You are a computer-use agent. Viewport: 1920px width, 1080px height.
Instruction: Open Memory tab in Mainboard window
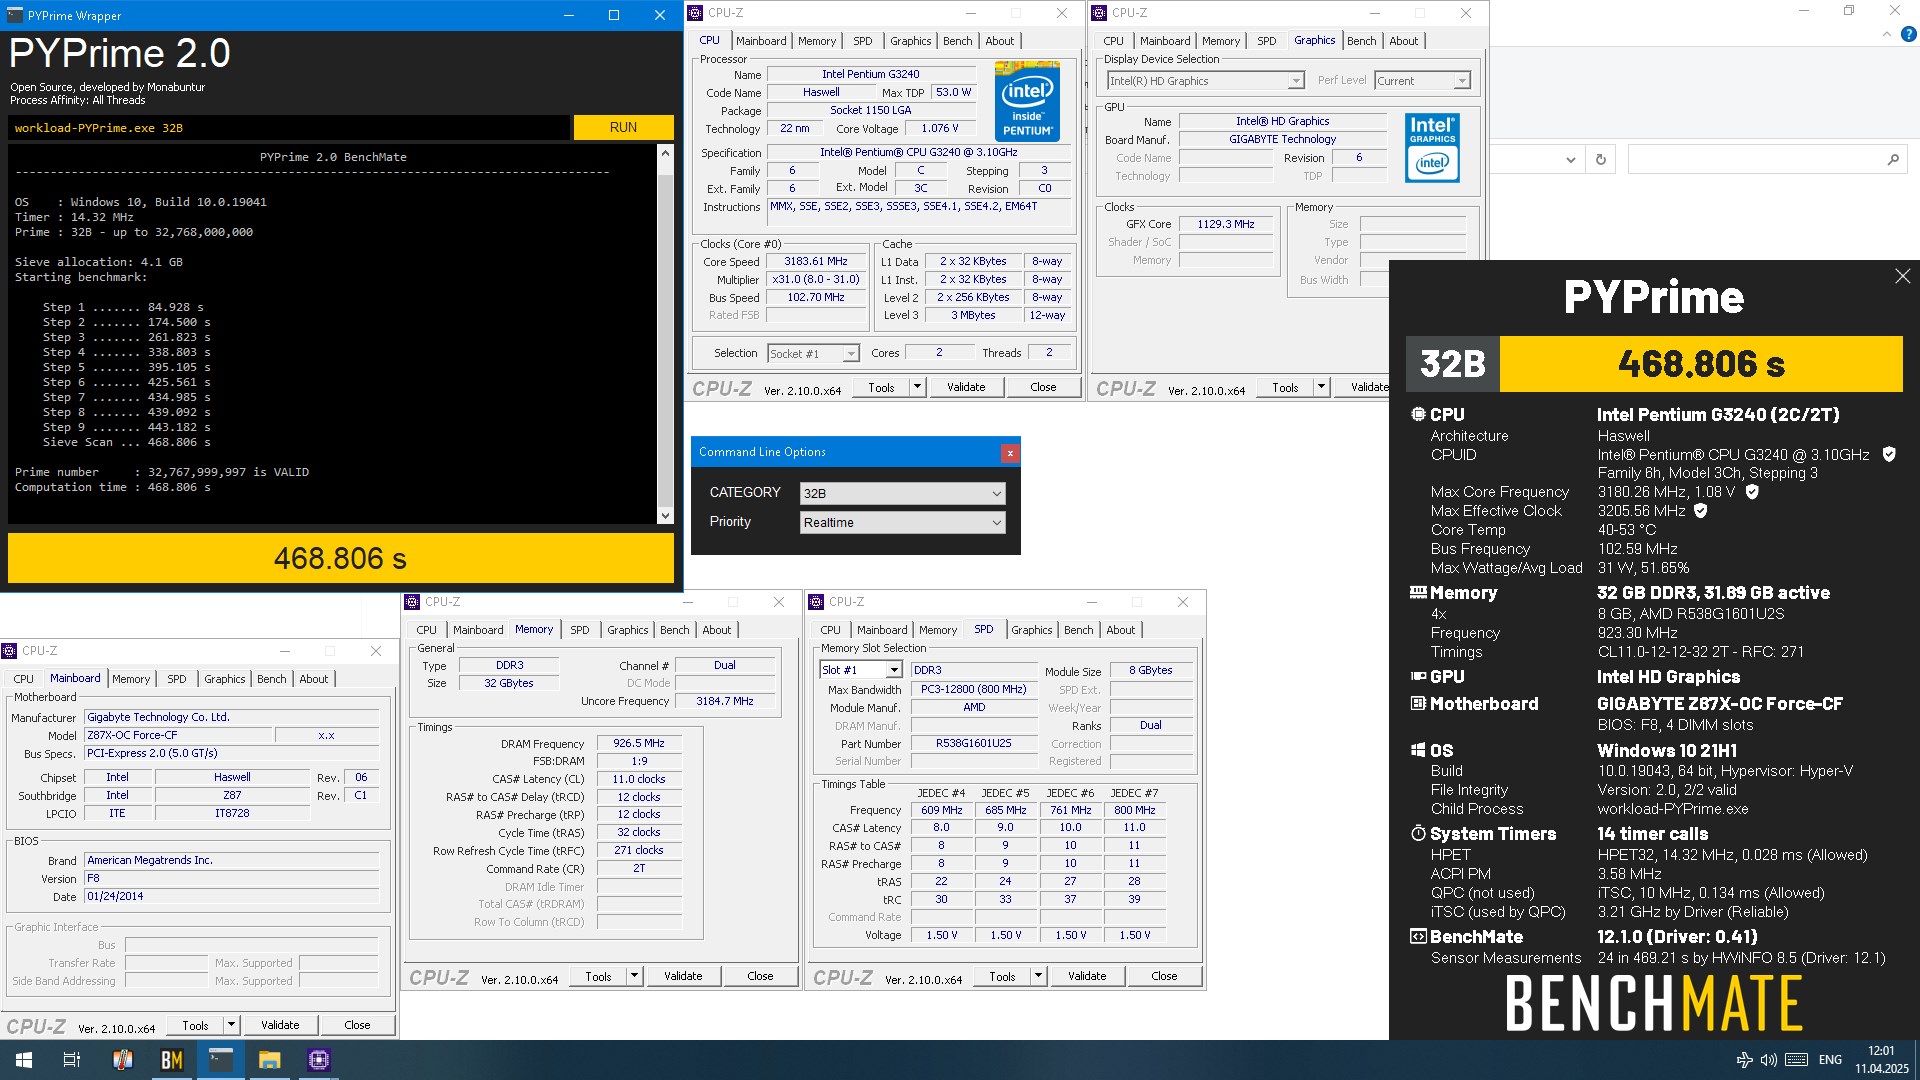click(131, 679)
